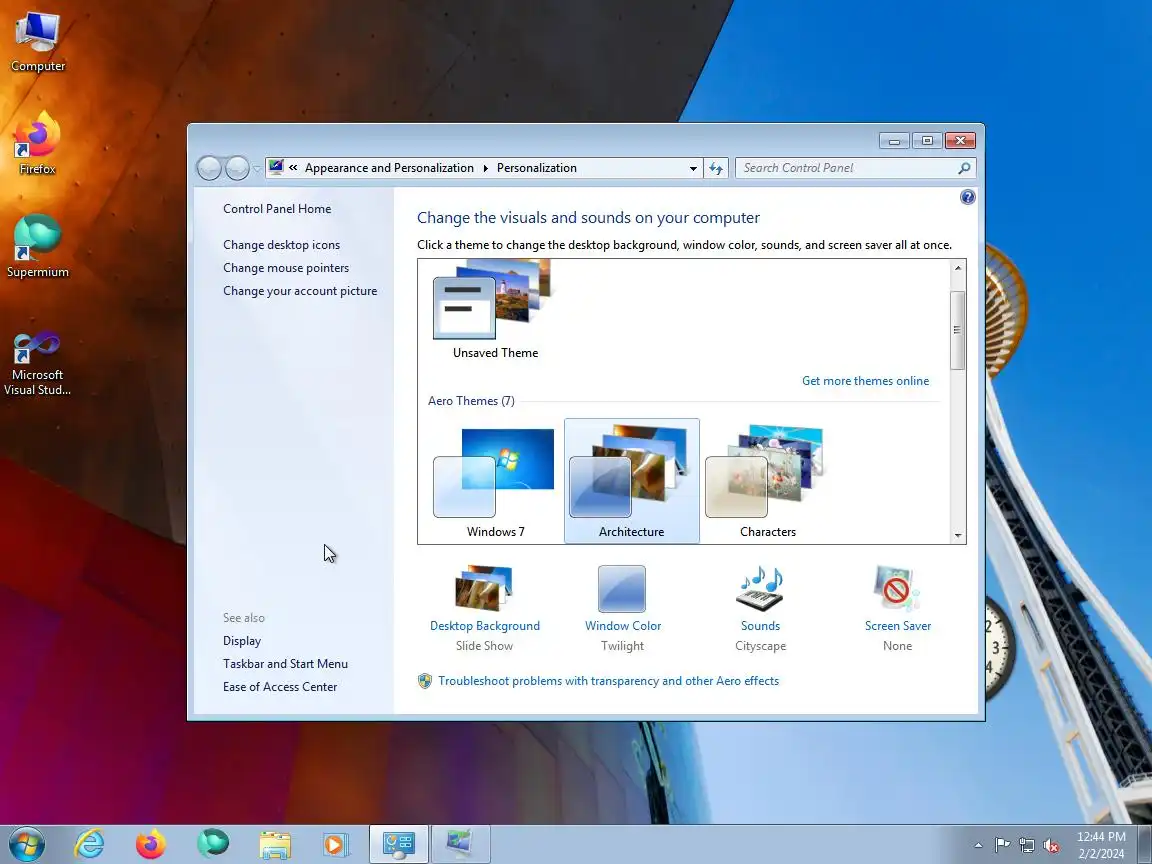The width and height of the screenshot is (1152, 864).
Task: Open the Display link
Action: point(242,641)
